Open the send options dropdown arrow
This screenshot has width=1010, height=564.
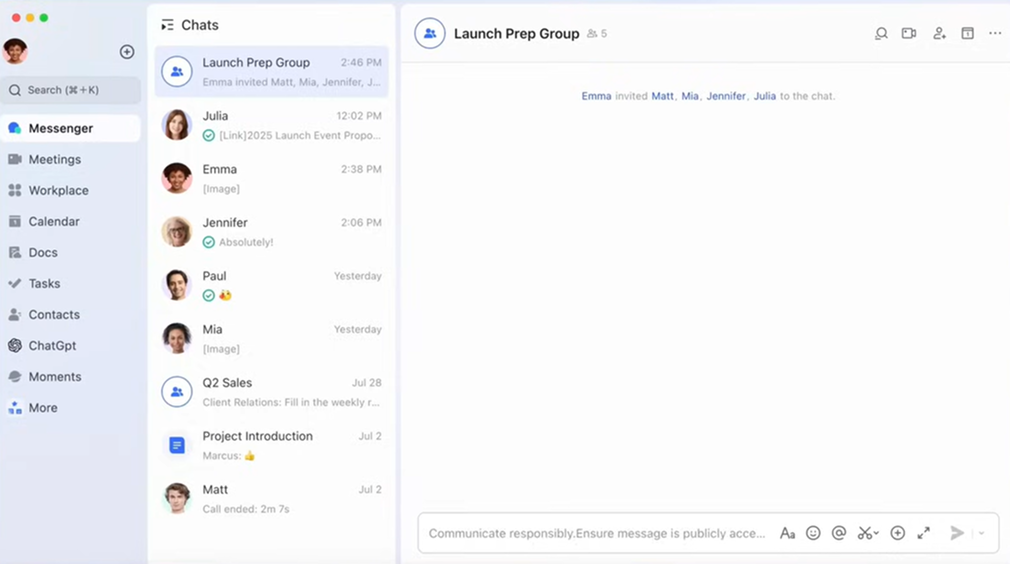(981, 533)
